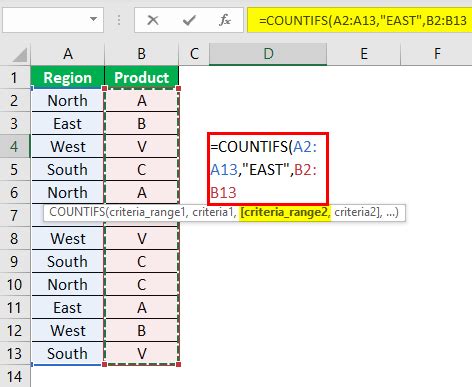Screen dimensions: 472x387
Task: Select cell A13 containing South
Action: click(x=68, y=353)
